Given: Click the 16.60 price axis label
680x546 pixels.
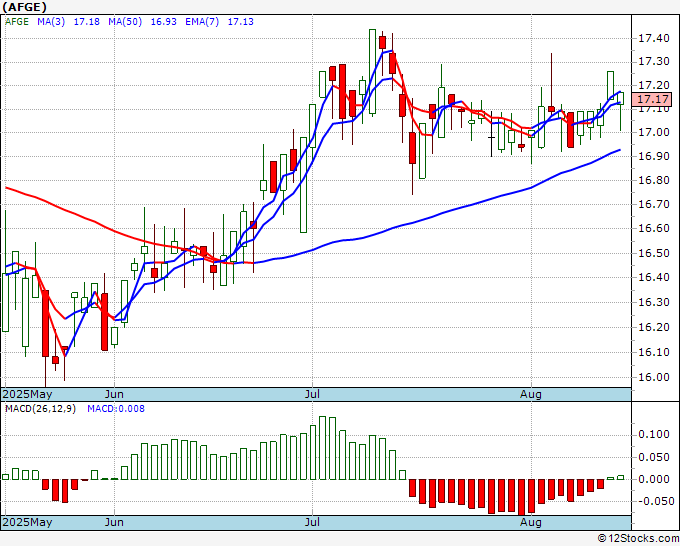Looking at the screenshot, I should tap(654, 228).
